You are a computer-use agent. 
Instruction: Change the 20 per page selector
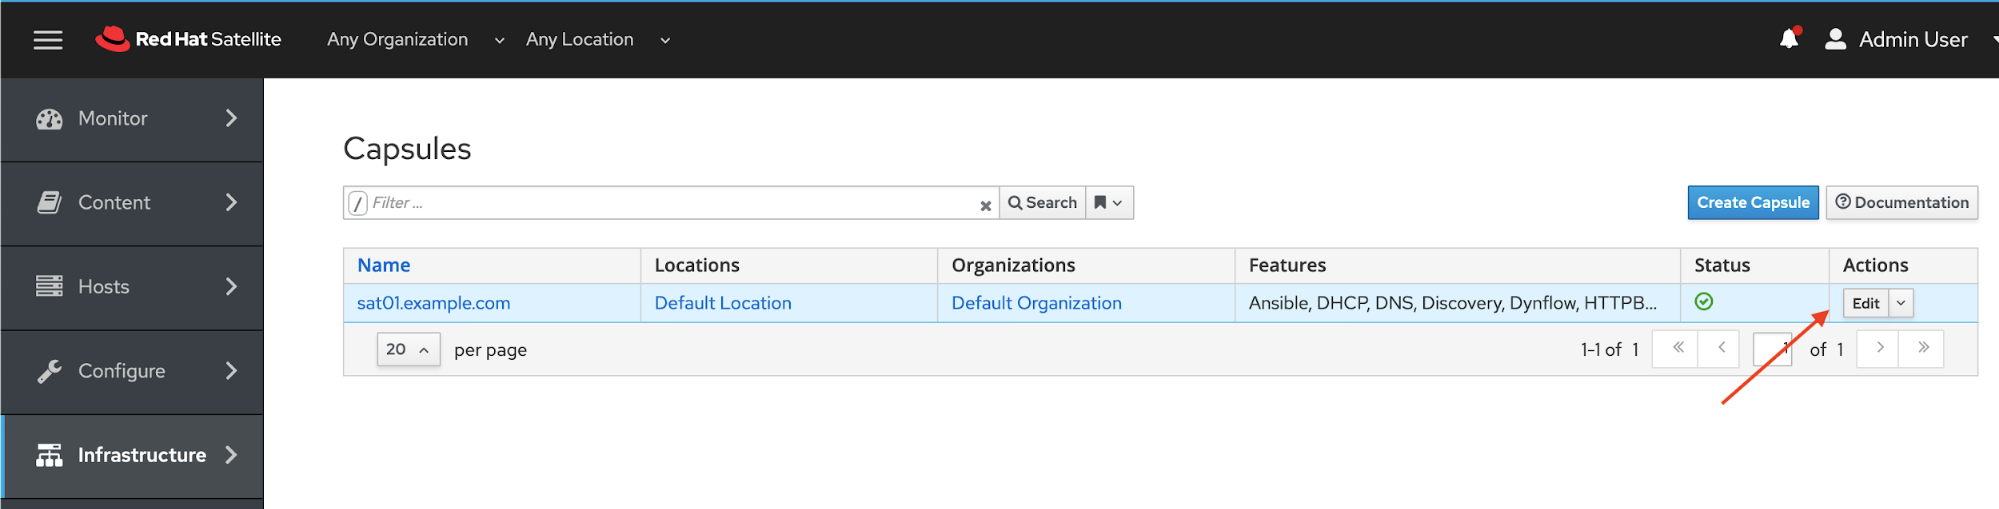coord(408,349)
